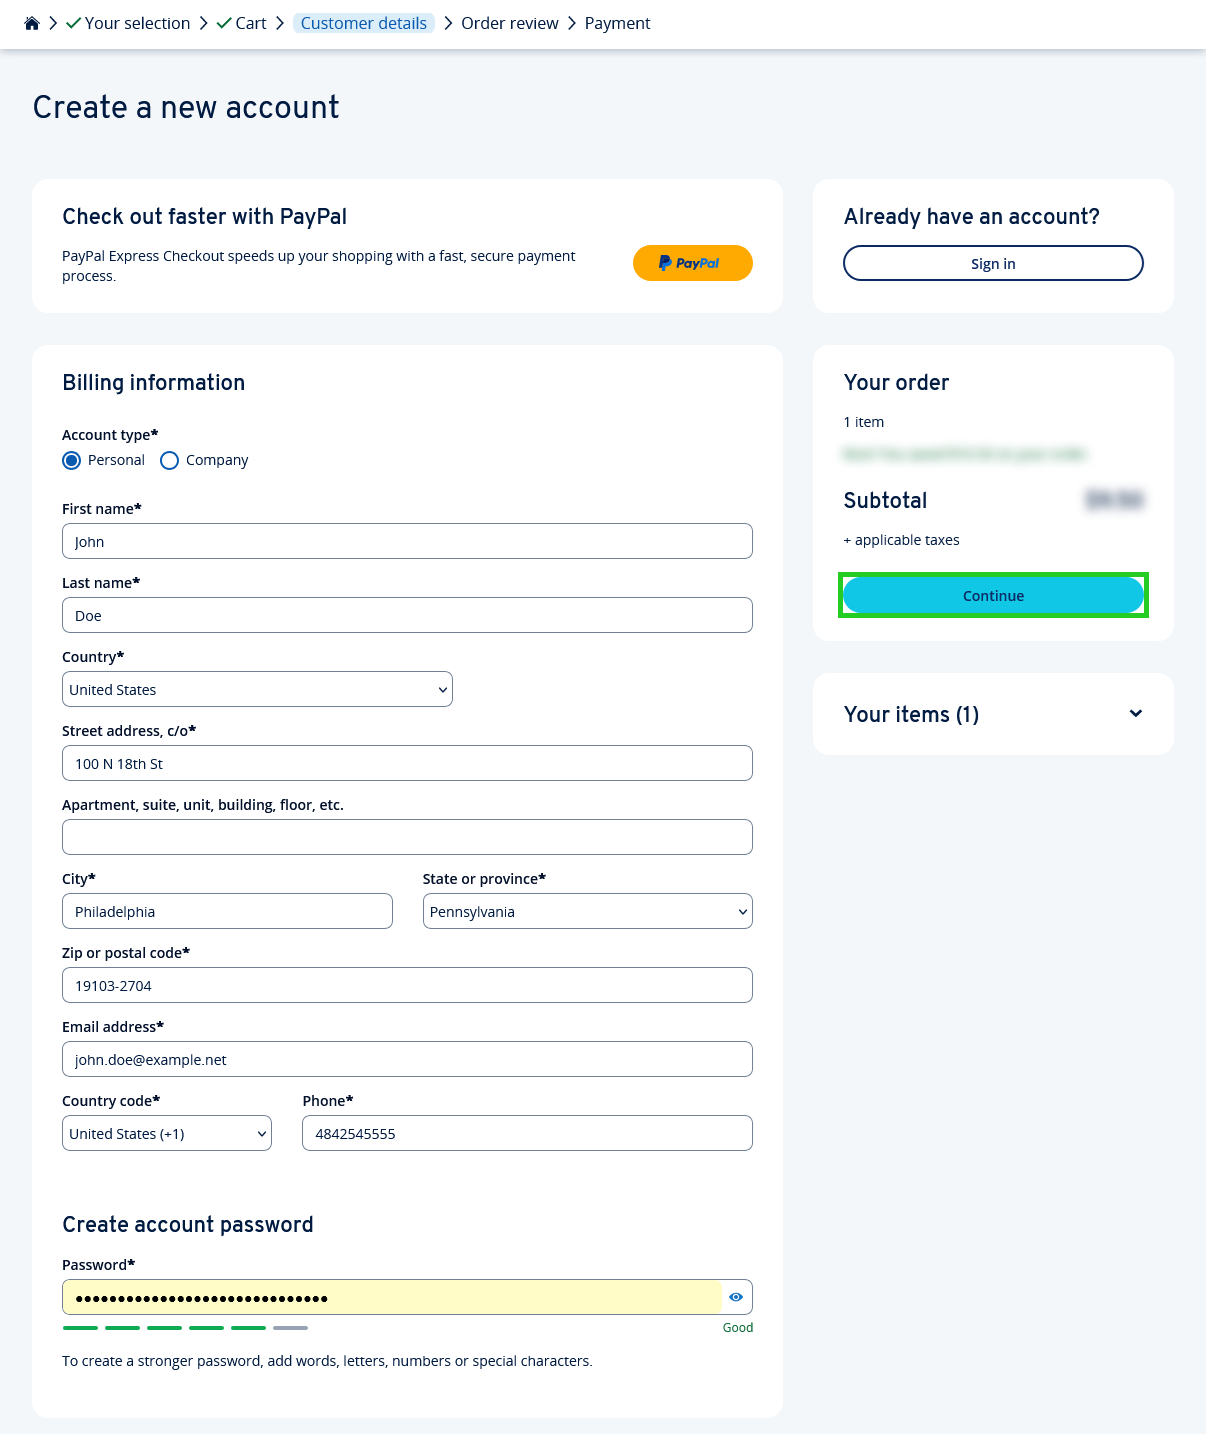Viewport: 1206px width, 1434px height.
Task: Open the State or province dropdown
Action: coord(587,911)
